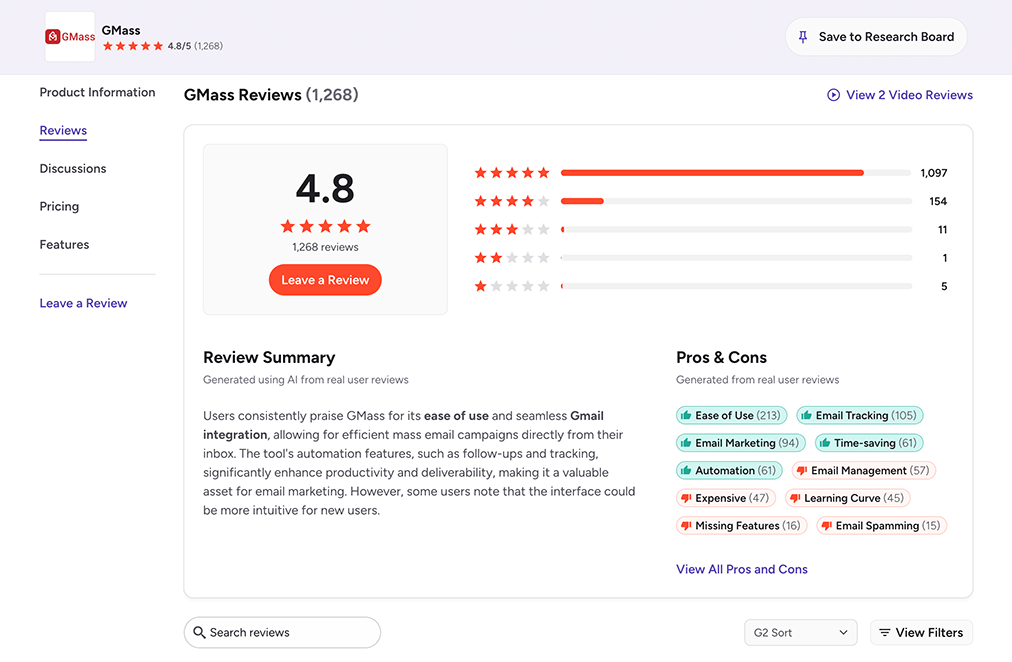
Task: Select the Reviews sidebar tab
Action: click(x=63, y=130)
